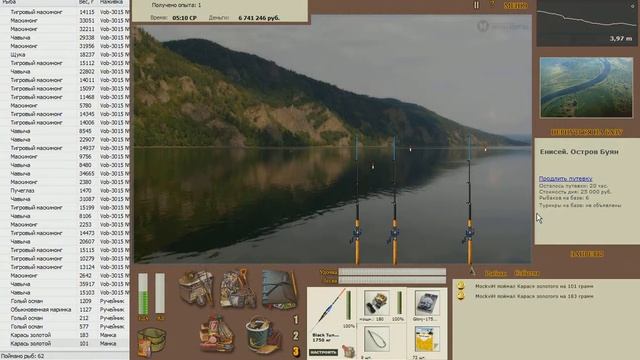Click the game time 05:10 СР

184,18
